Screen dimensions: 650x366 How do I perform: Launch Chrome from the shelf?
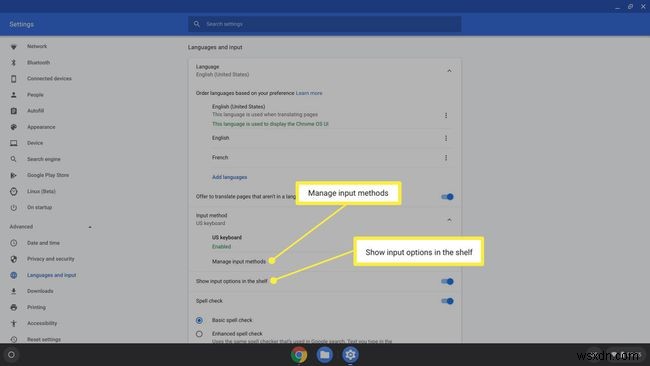click(299, 355)
